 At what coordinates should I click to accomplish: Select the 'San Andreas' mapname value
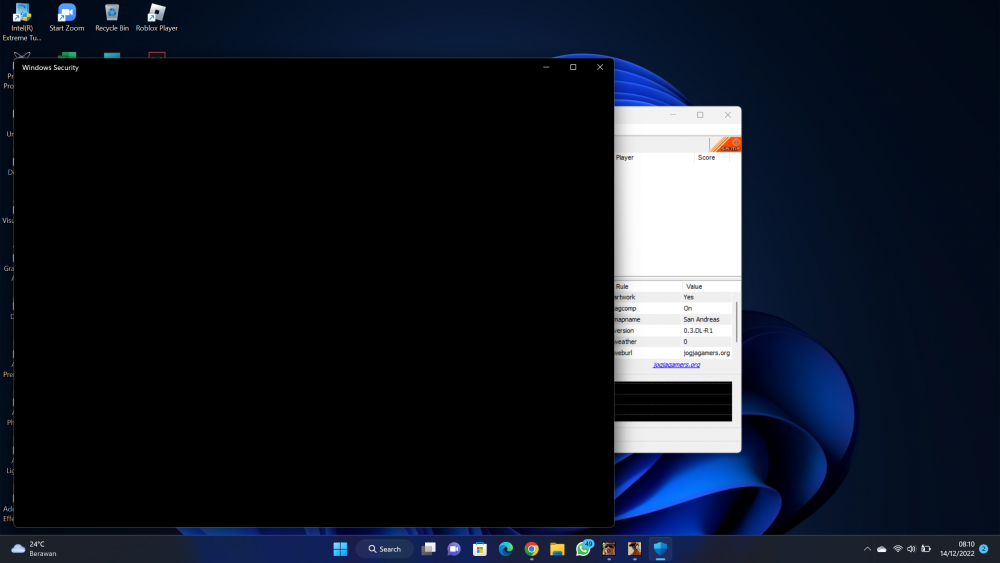(702, 319)
